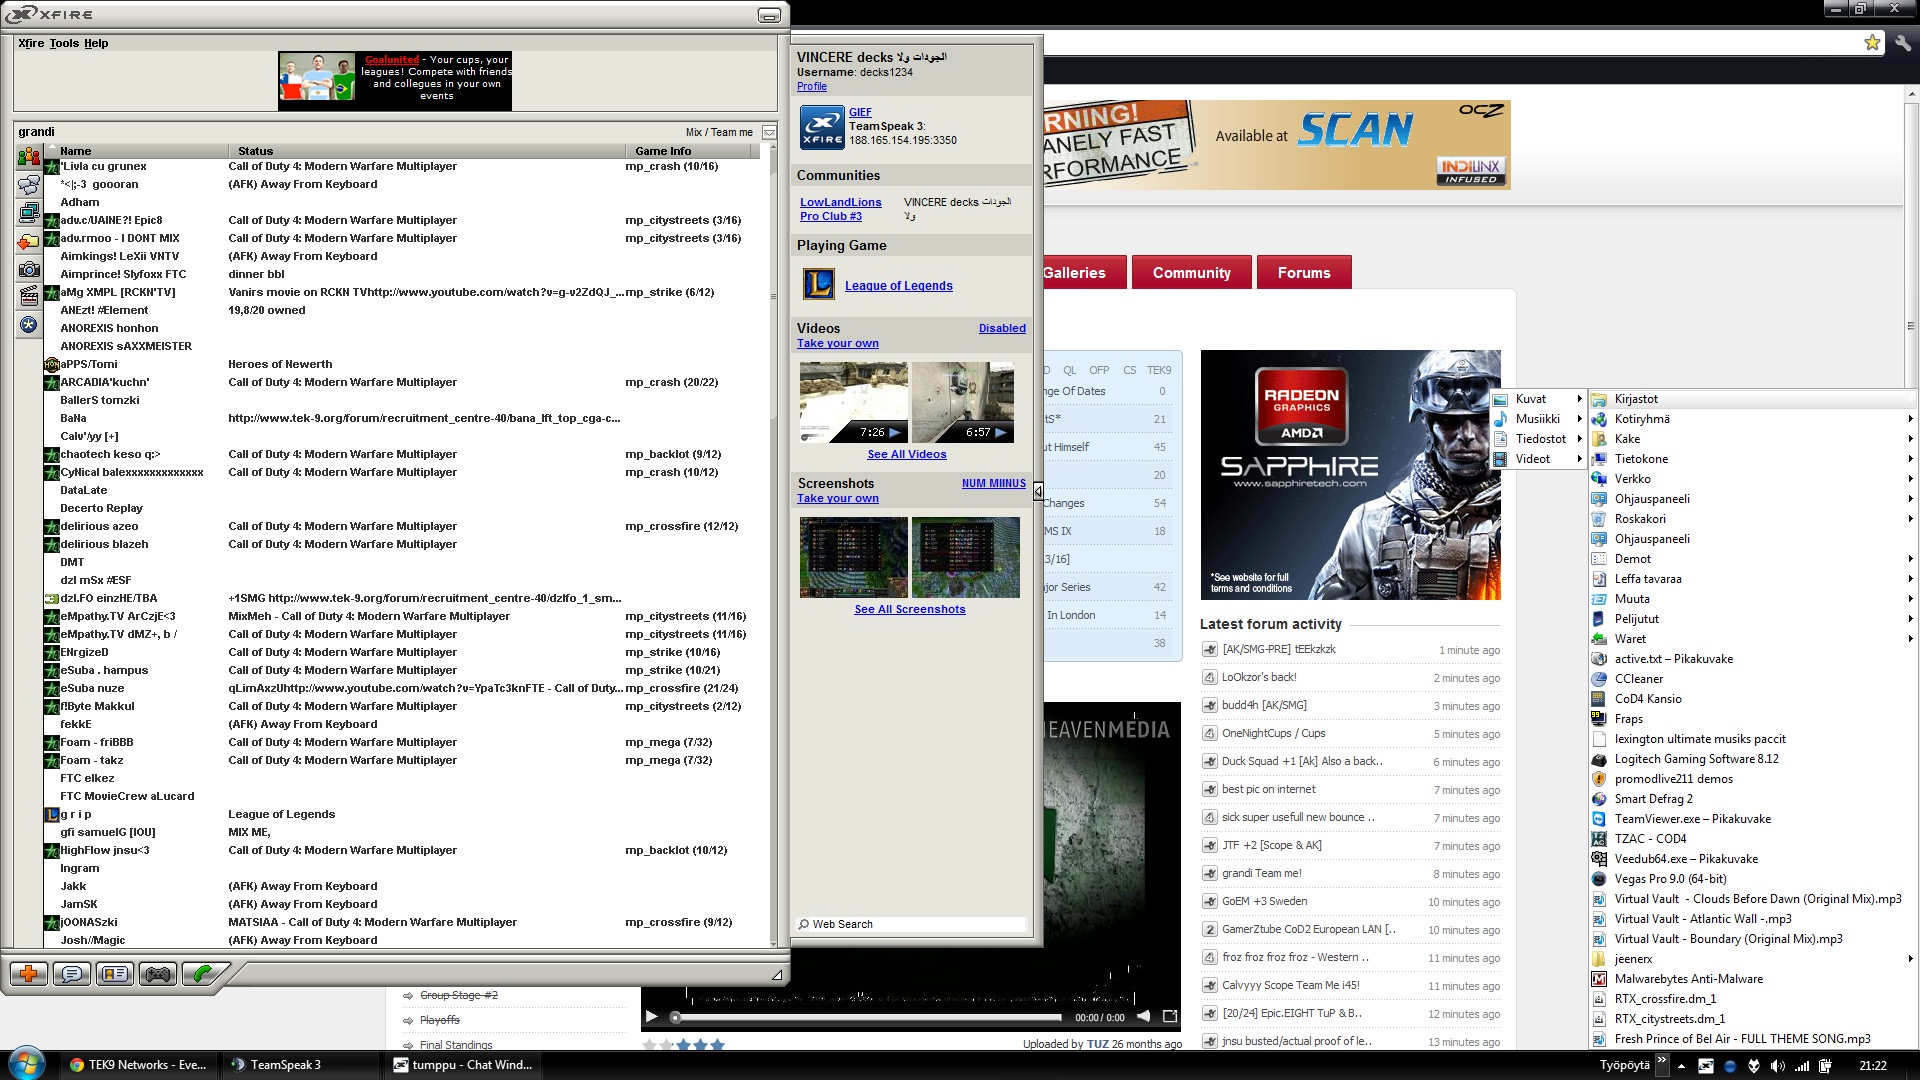Image resolution: width=1920 pixels, height=1080 pixels.
Task: Open the 6:57 video thumbnail
Action: 963,402
